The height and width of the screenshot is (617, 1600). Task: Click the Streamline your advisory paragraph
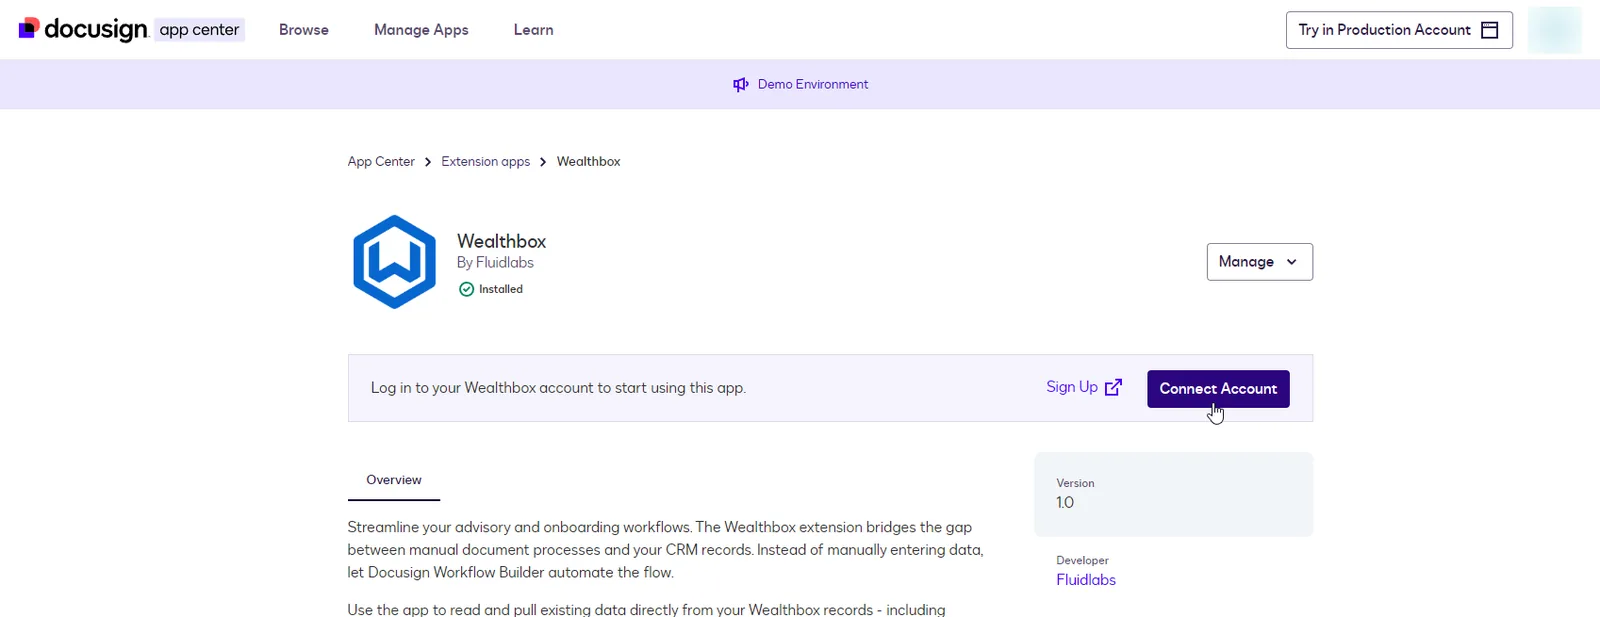tap(665, 550)
